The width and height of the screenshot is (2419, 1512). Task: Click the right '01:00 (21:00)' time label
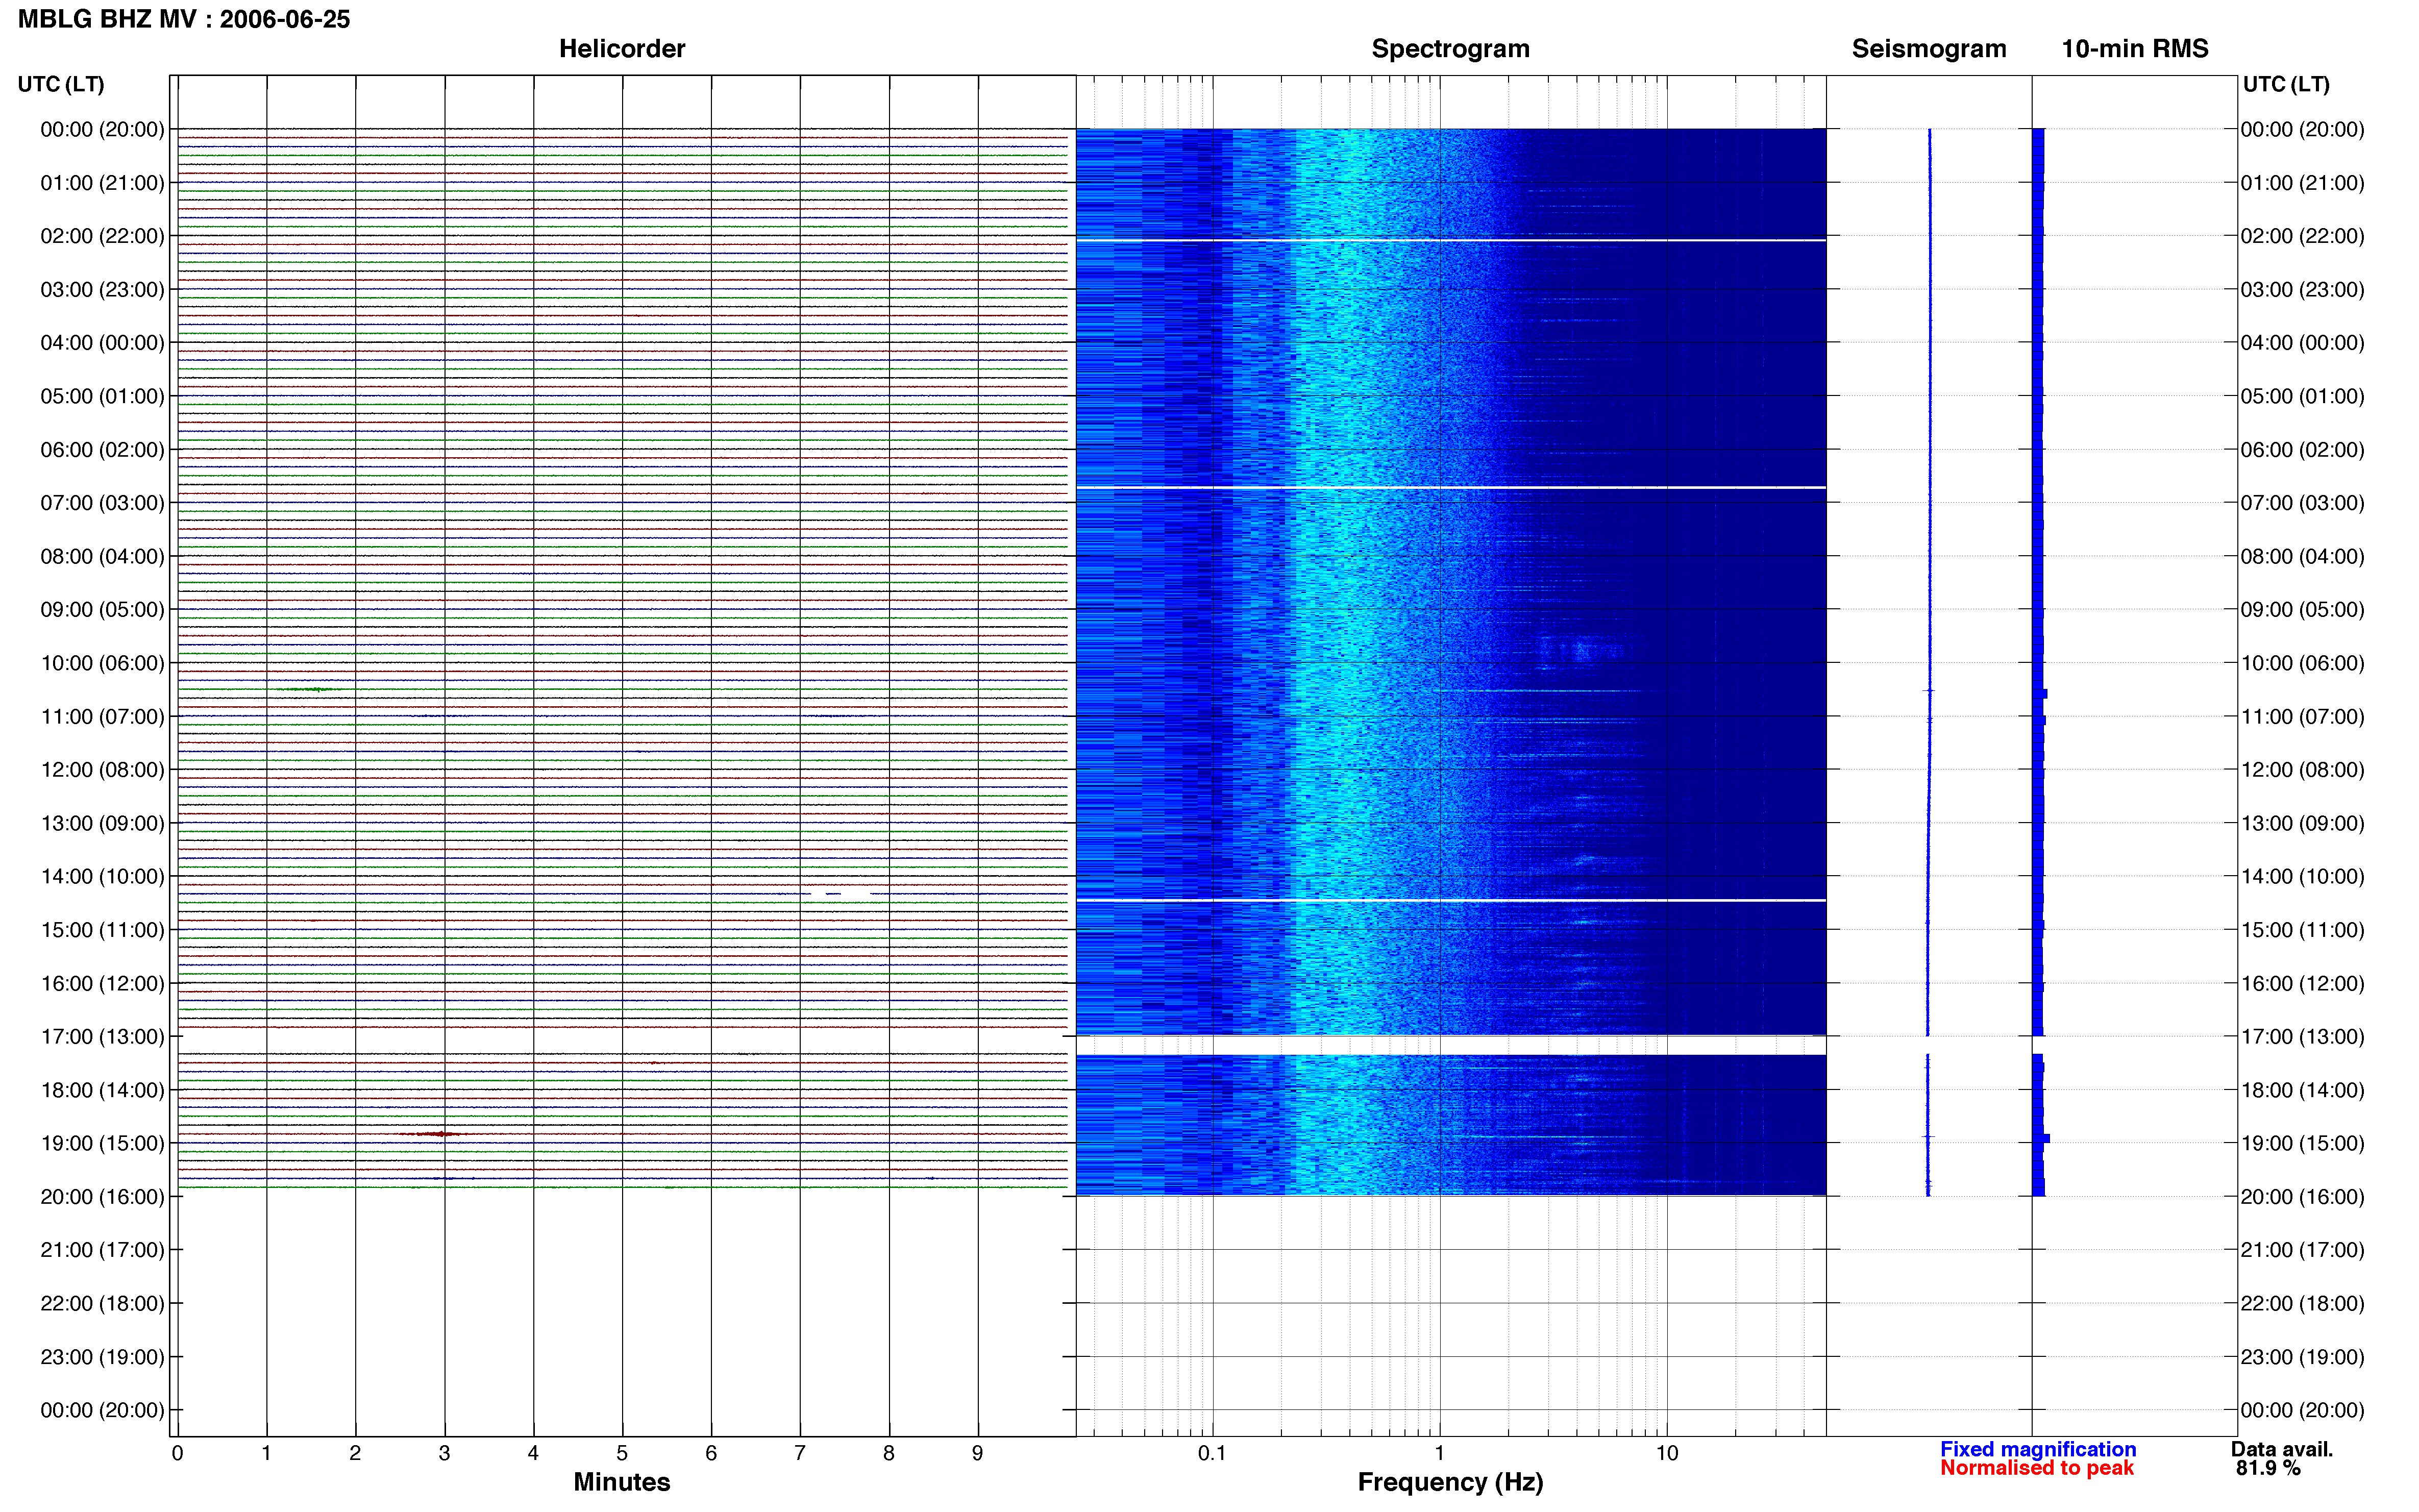[2302, 183]
